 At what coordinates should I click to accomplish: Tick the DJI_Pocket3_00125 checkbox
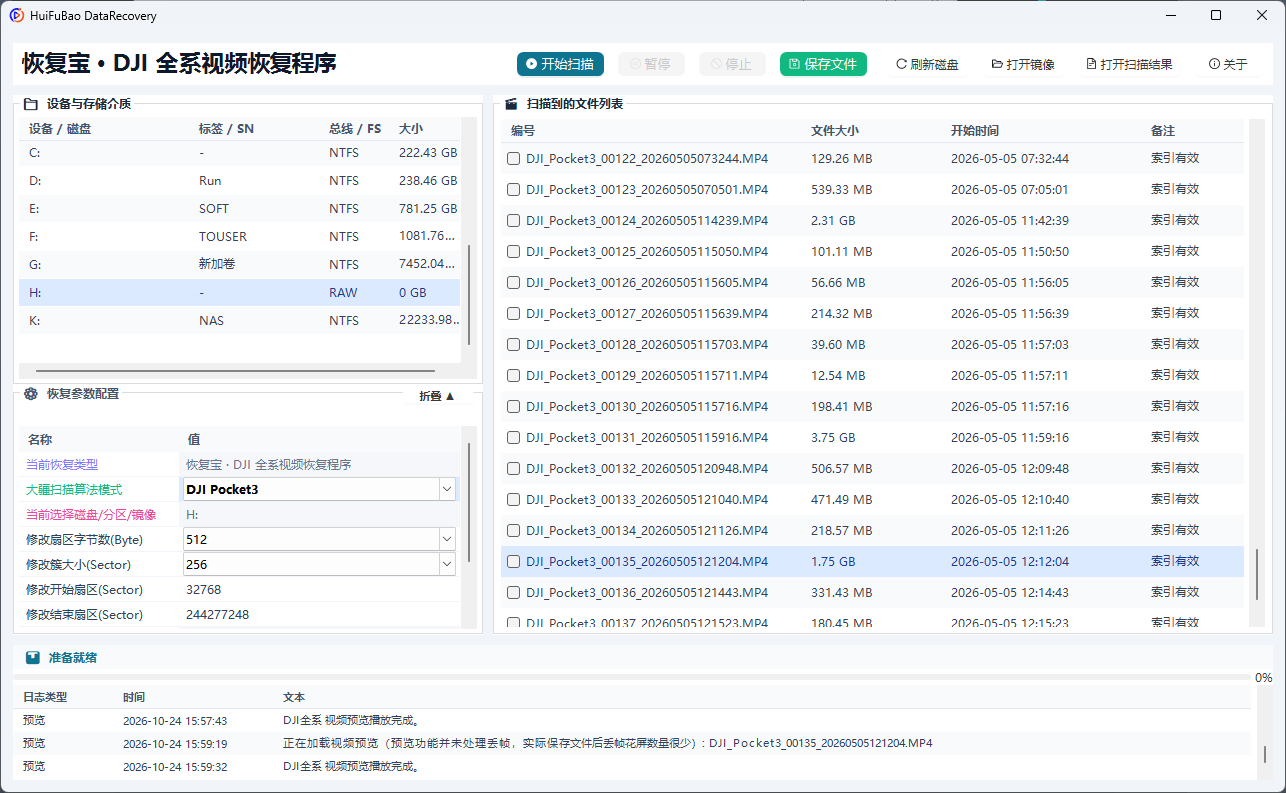[513, 251]
